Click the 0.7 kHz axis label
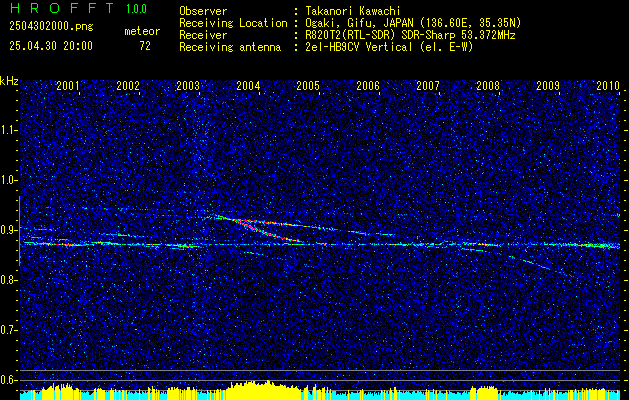The height and width of the screenshot is (400, 629). (x=8, y=330)
